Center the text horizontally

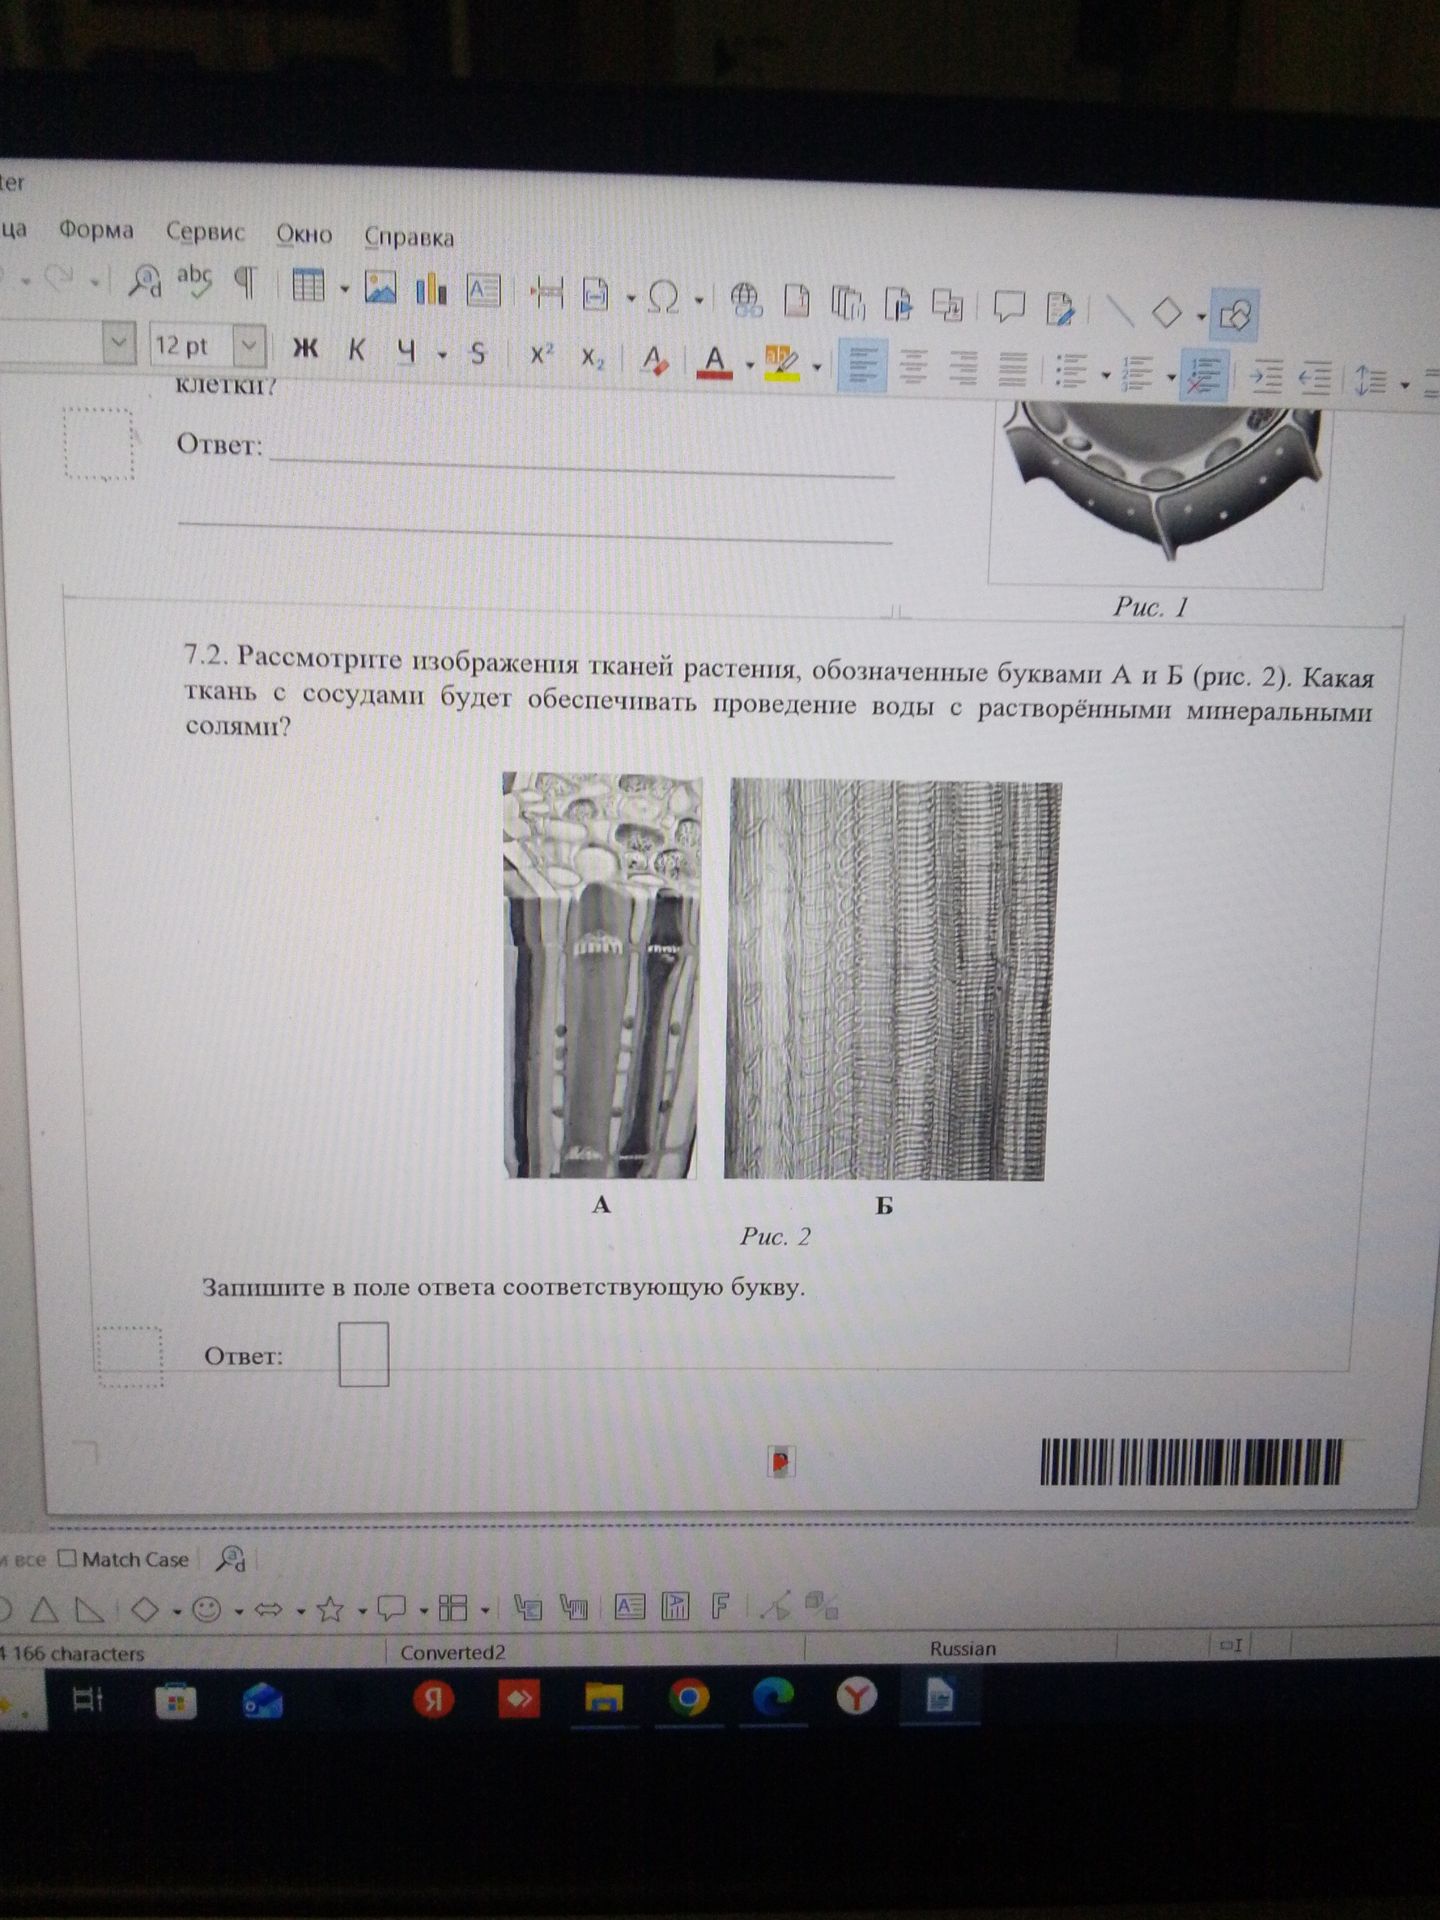click(913, 368)
